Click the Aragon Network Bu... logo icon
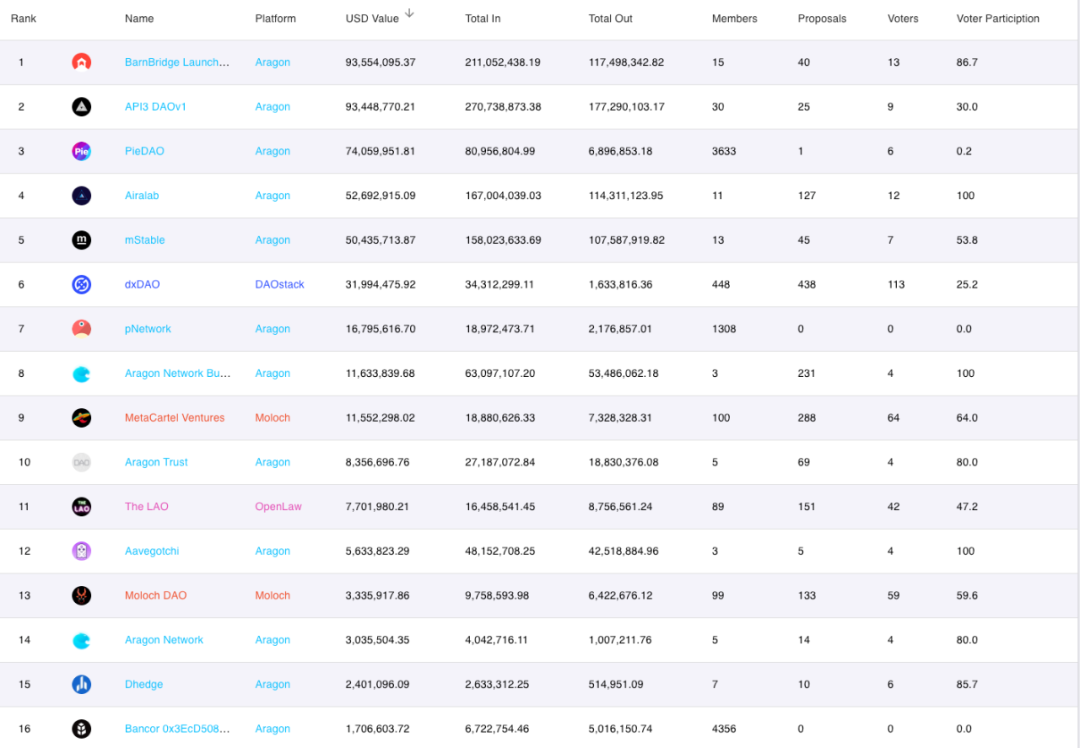Screen dimensions: 1080x748 [x=81, y=373]
